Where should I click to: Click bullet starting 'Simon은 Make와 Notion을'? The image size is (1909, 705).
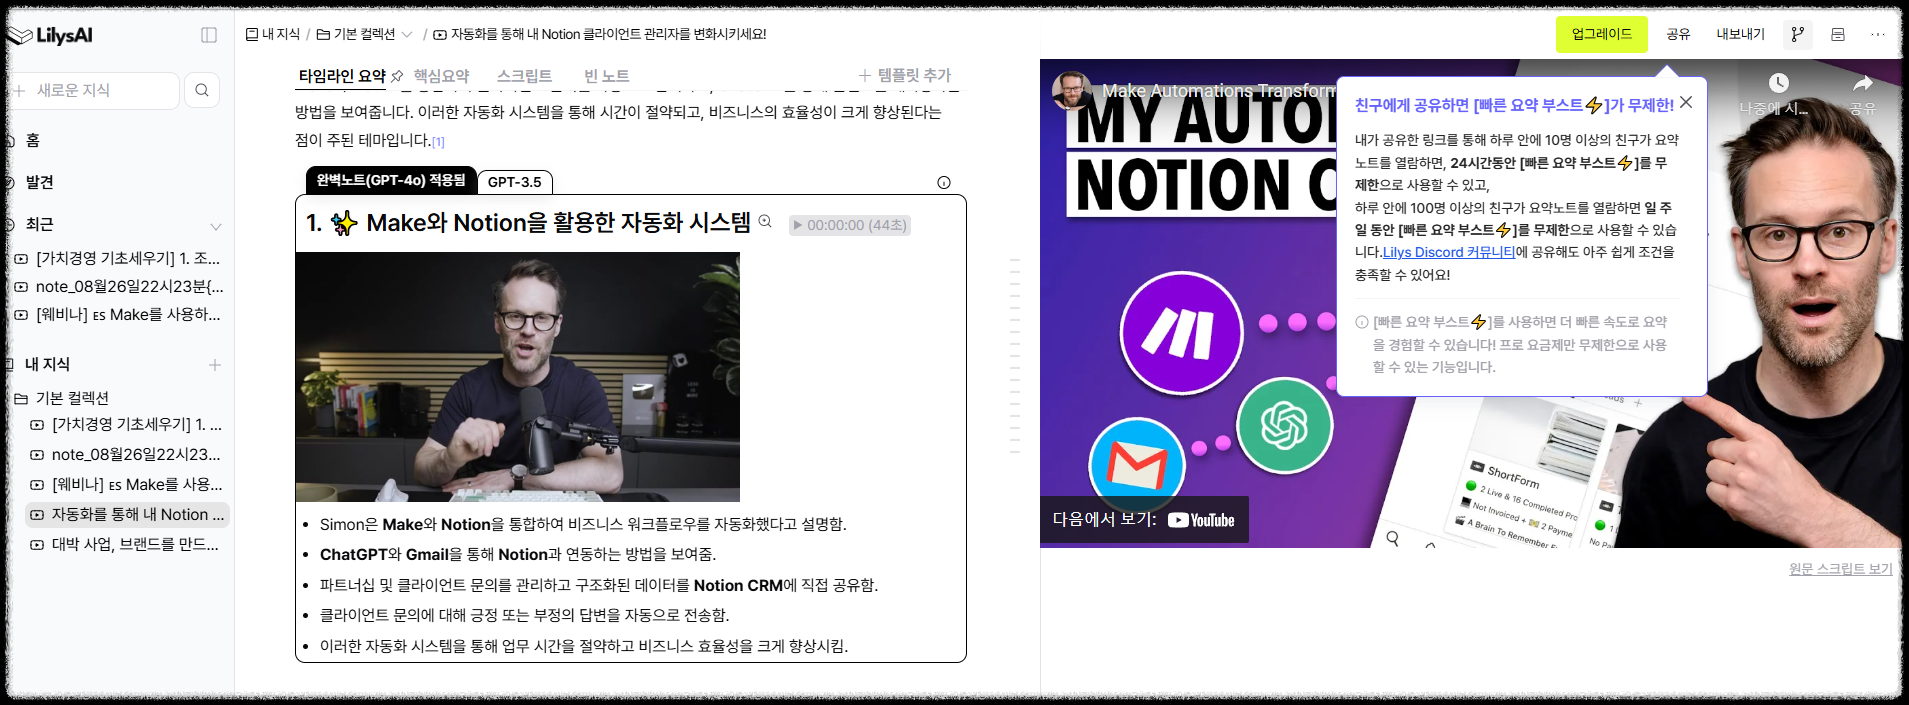[x=583, y=524]
